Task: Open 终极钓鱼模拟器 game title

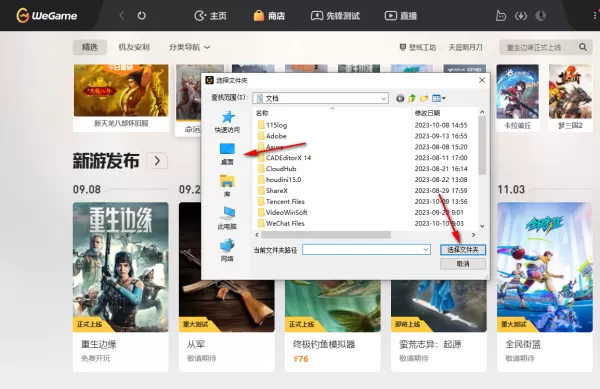Action: click(324, 344)
